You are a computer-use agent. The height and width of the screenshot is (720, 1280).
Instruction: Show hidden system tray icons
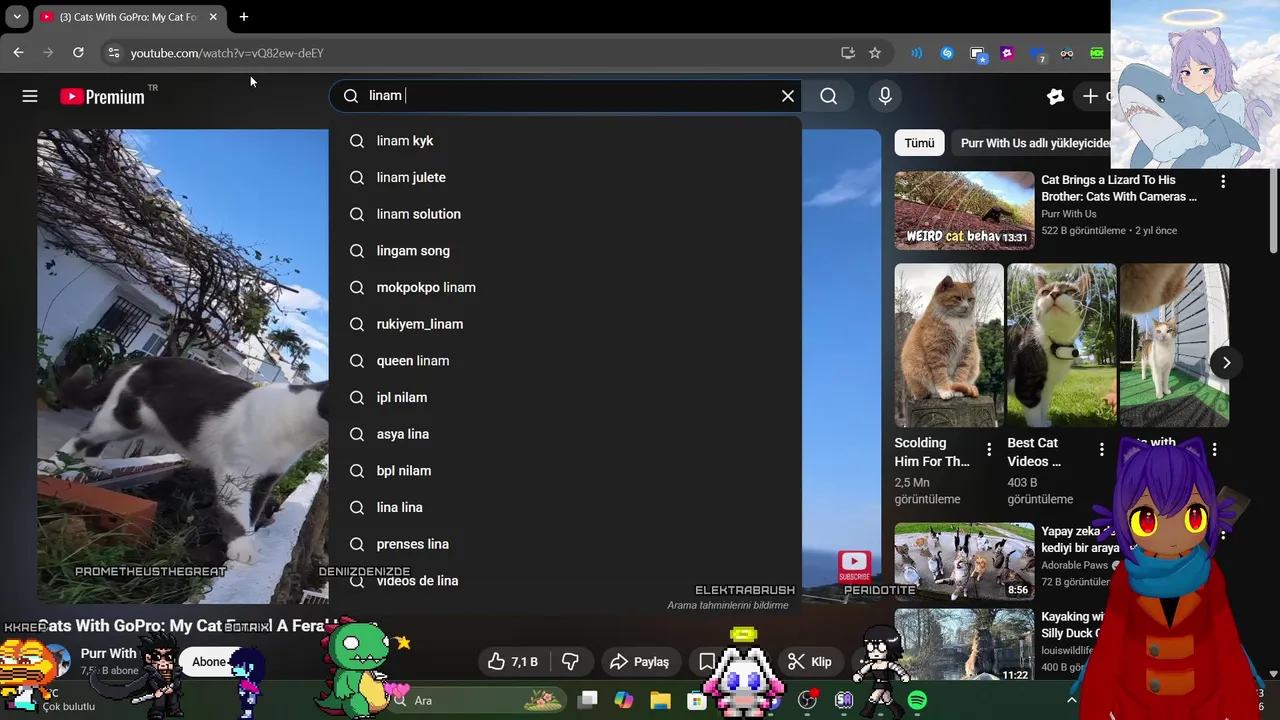pyautogui.click(x=1072, y=700)
